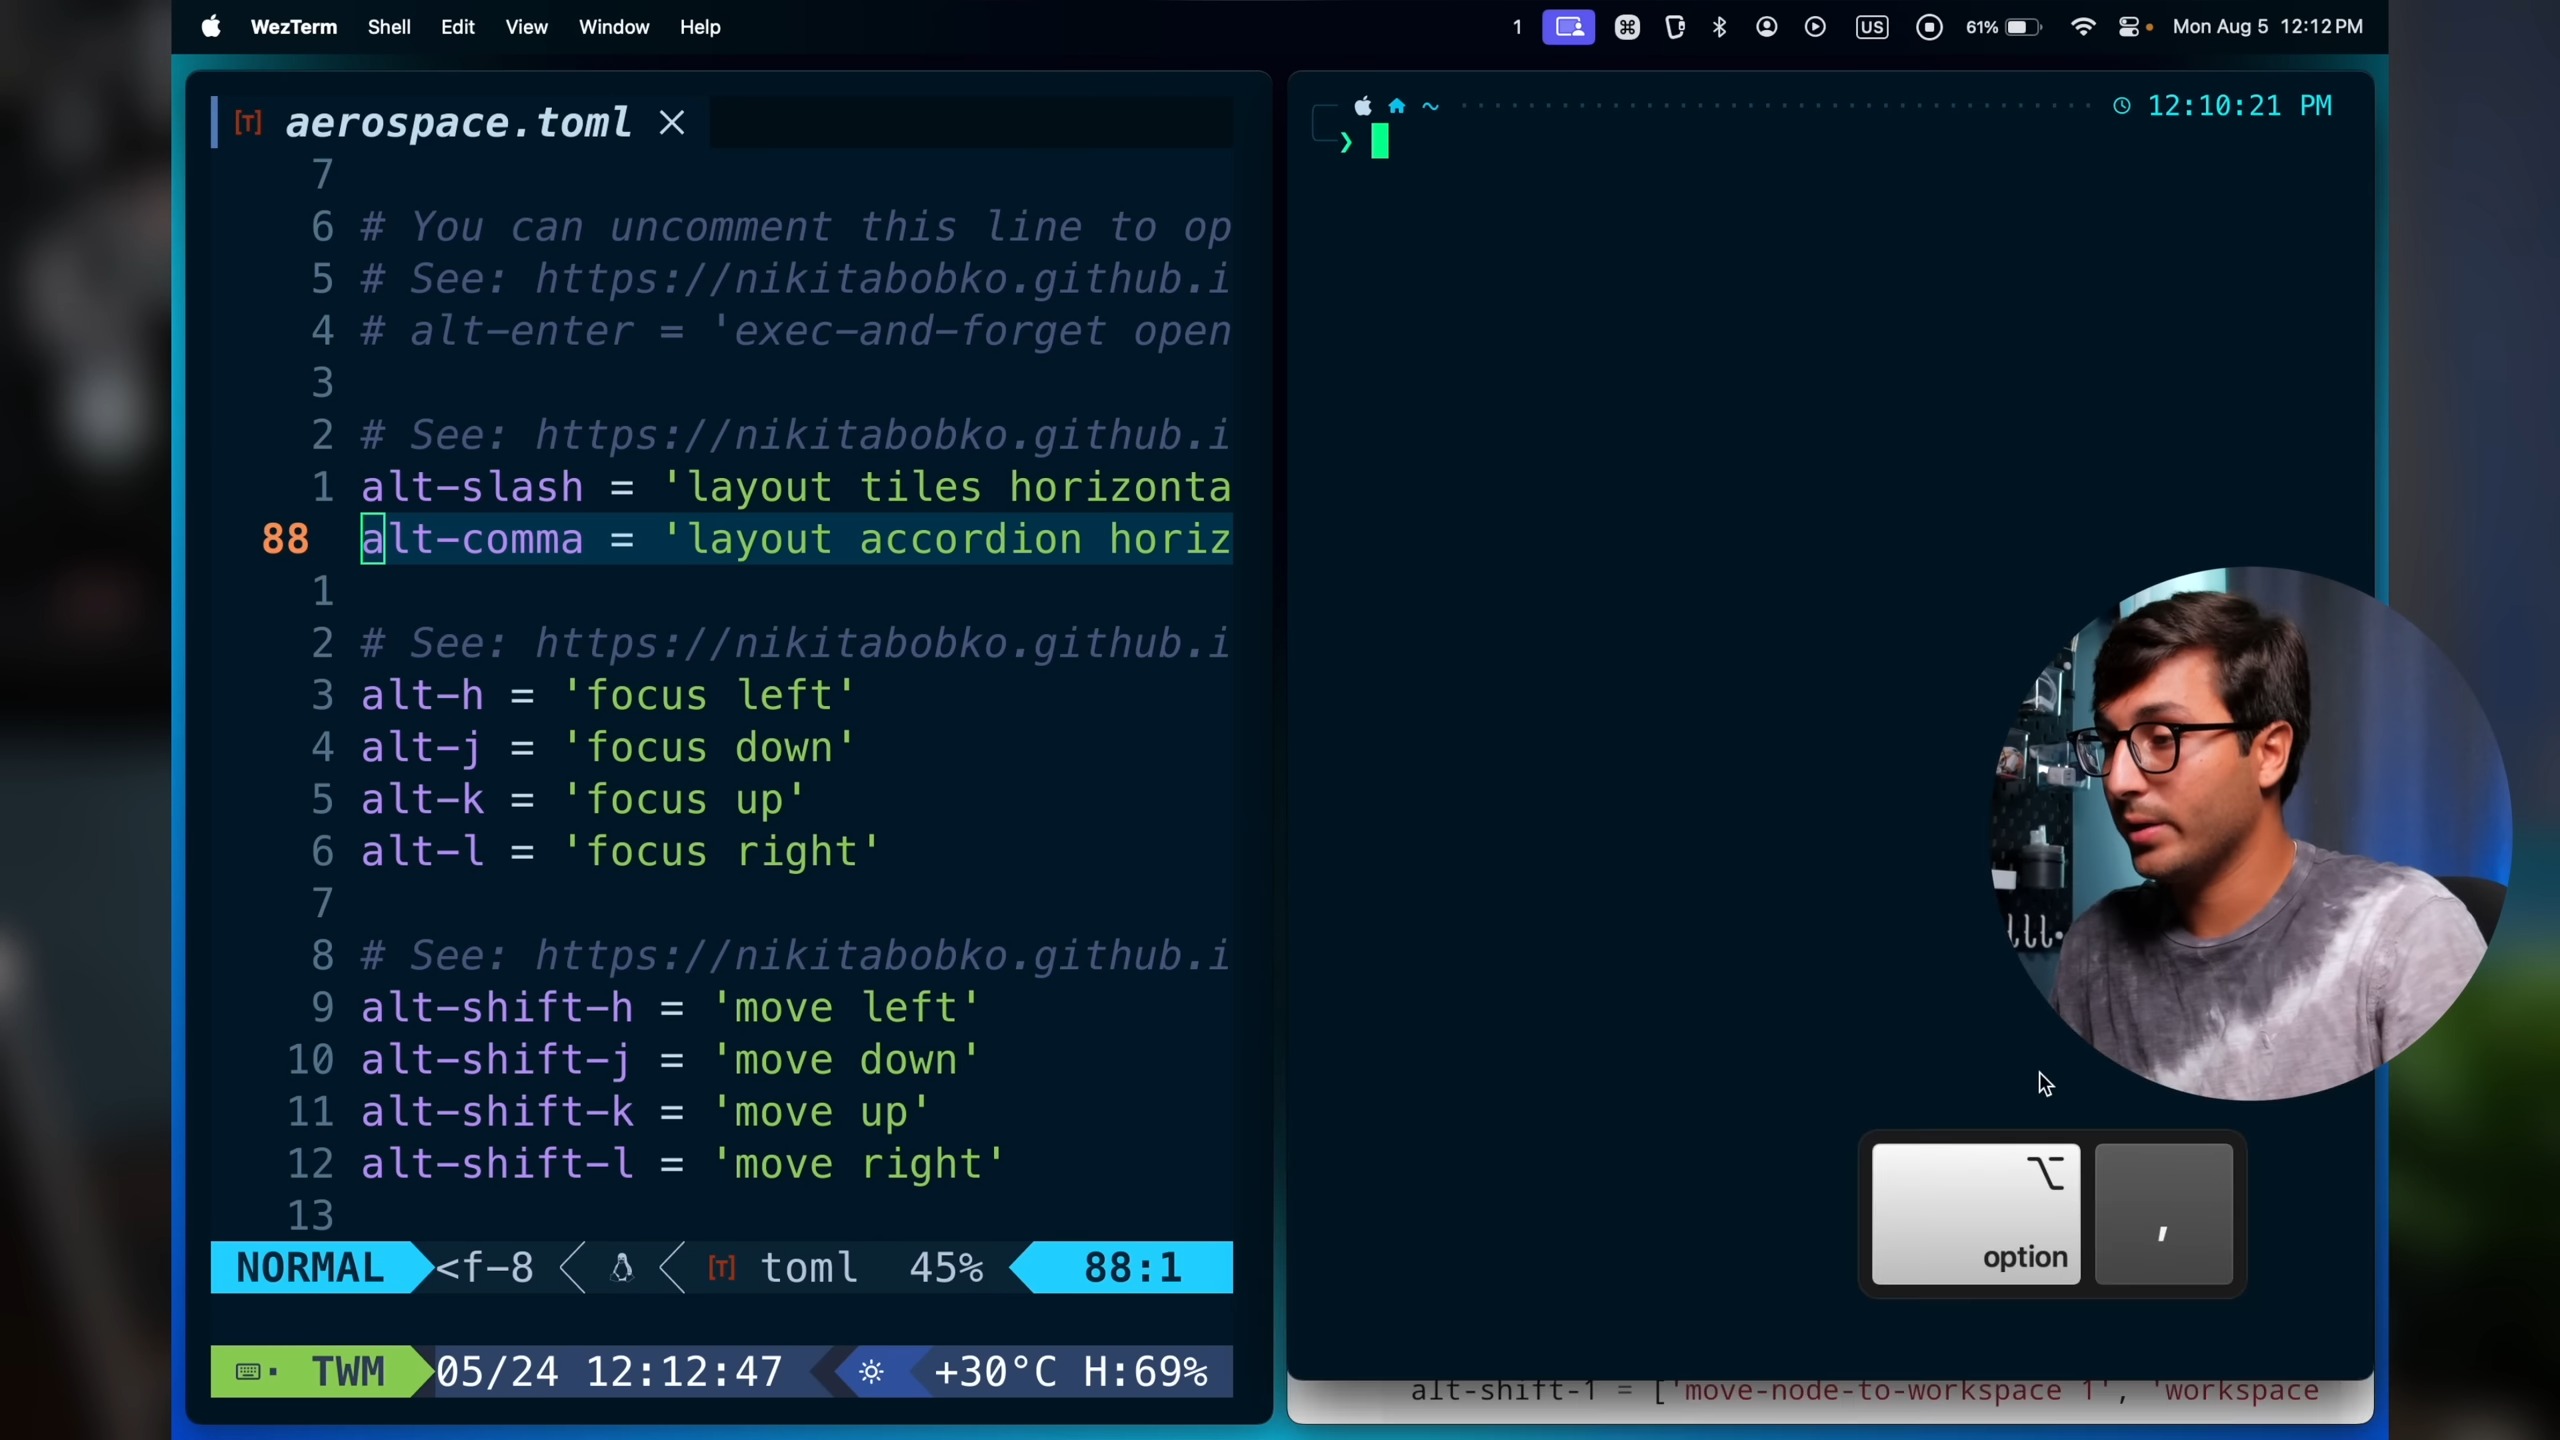Image resolution: width=2560 pixels, height=1440 pixels.
Task: Click the date and time clock
Action: pos(2267,27)
